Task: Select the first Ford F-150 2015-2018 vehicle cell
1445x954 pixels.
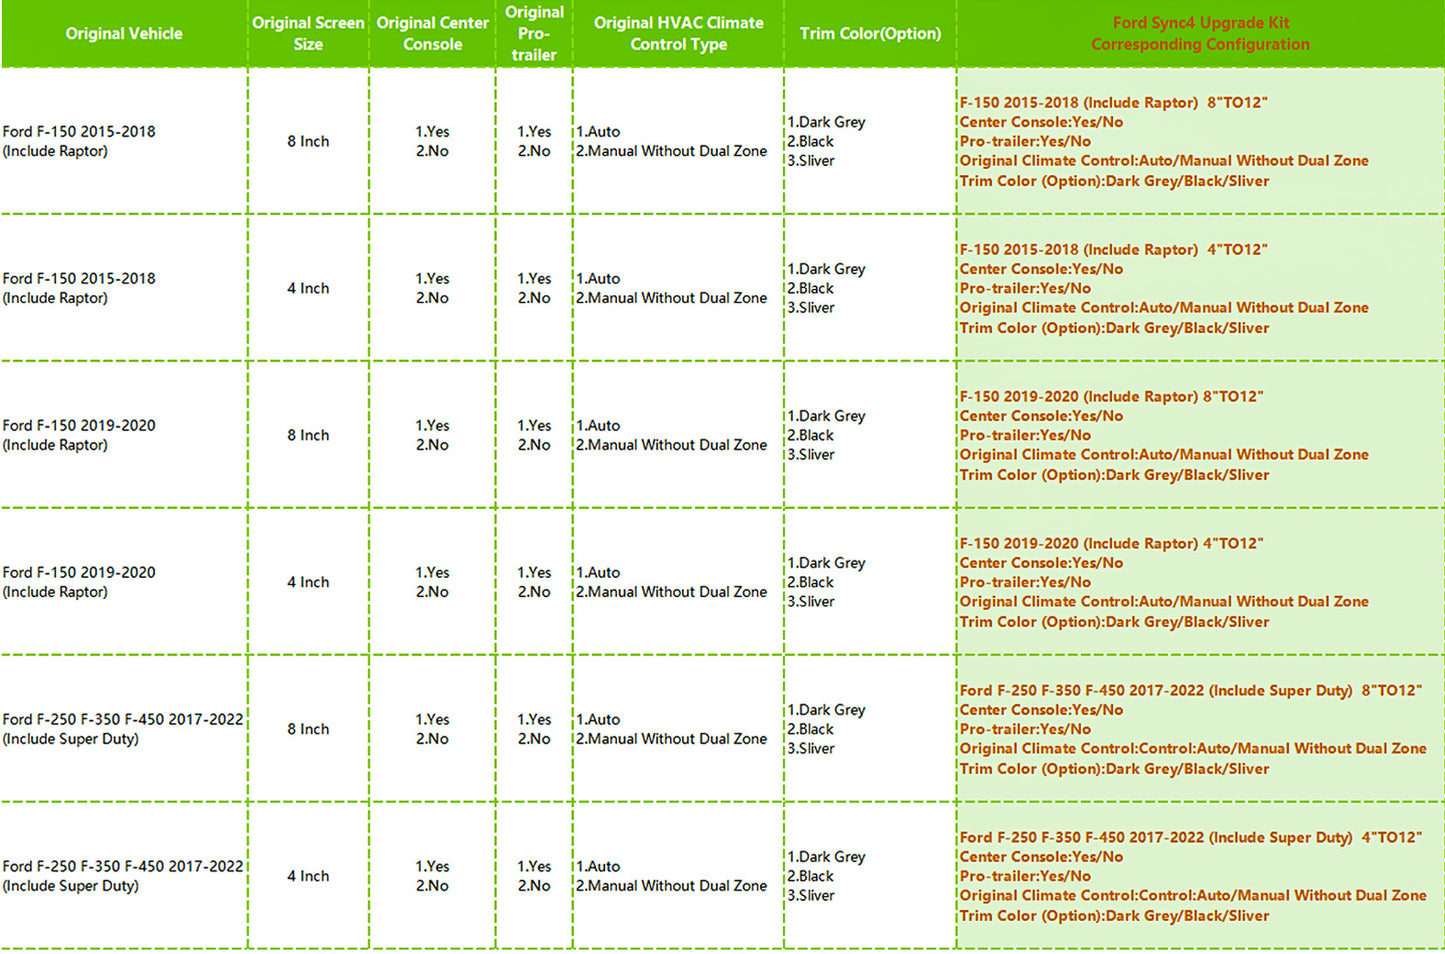Action: [x=79, y=141]
